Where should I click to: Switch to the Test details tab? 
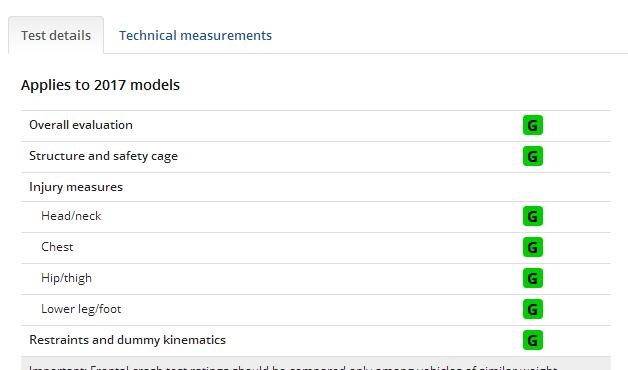point(56,35)
